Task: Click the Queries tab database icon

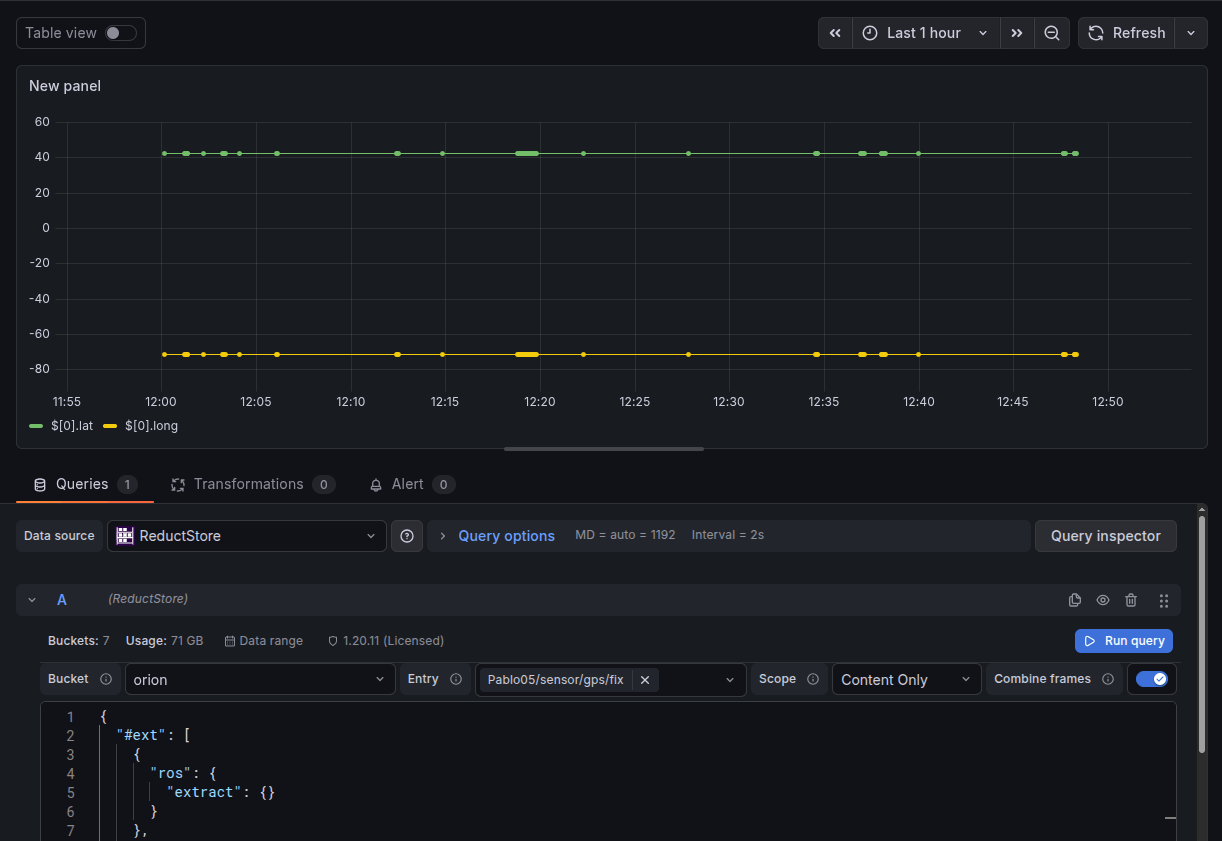Action: [x=40, y=485]
